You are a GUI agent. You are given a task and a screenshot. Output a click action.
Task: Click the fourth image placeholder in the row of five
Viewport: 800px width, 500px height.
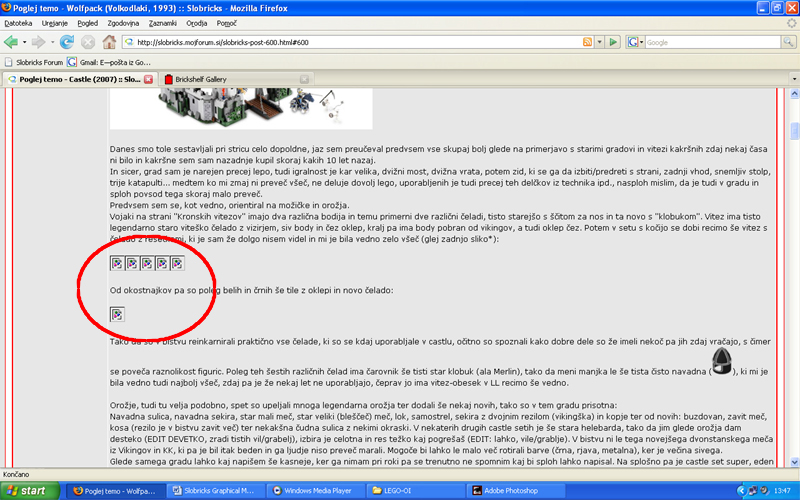click(x=162, y=263)
